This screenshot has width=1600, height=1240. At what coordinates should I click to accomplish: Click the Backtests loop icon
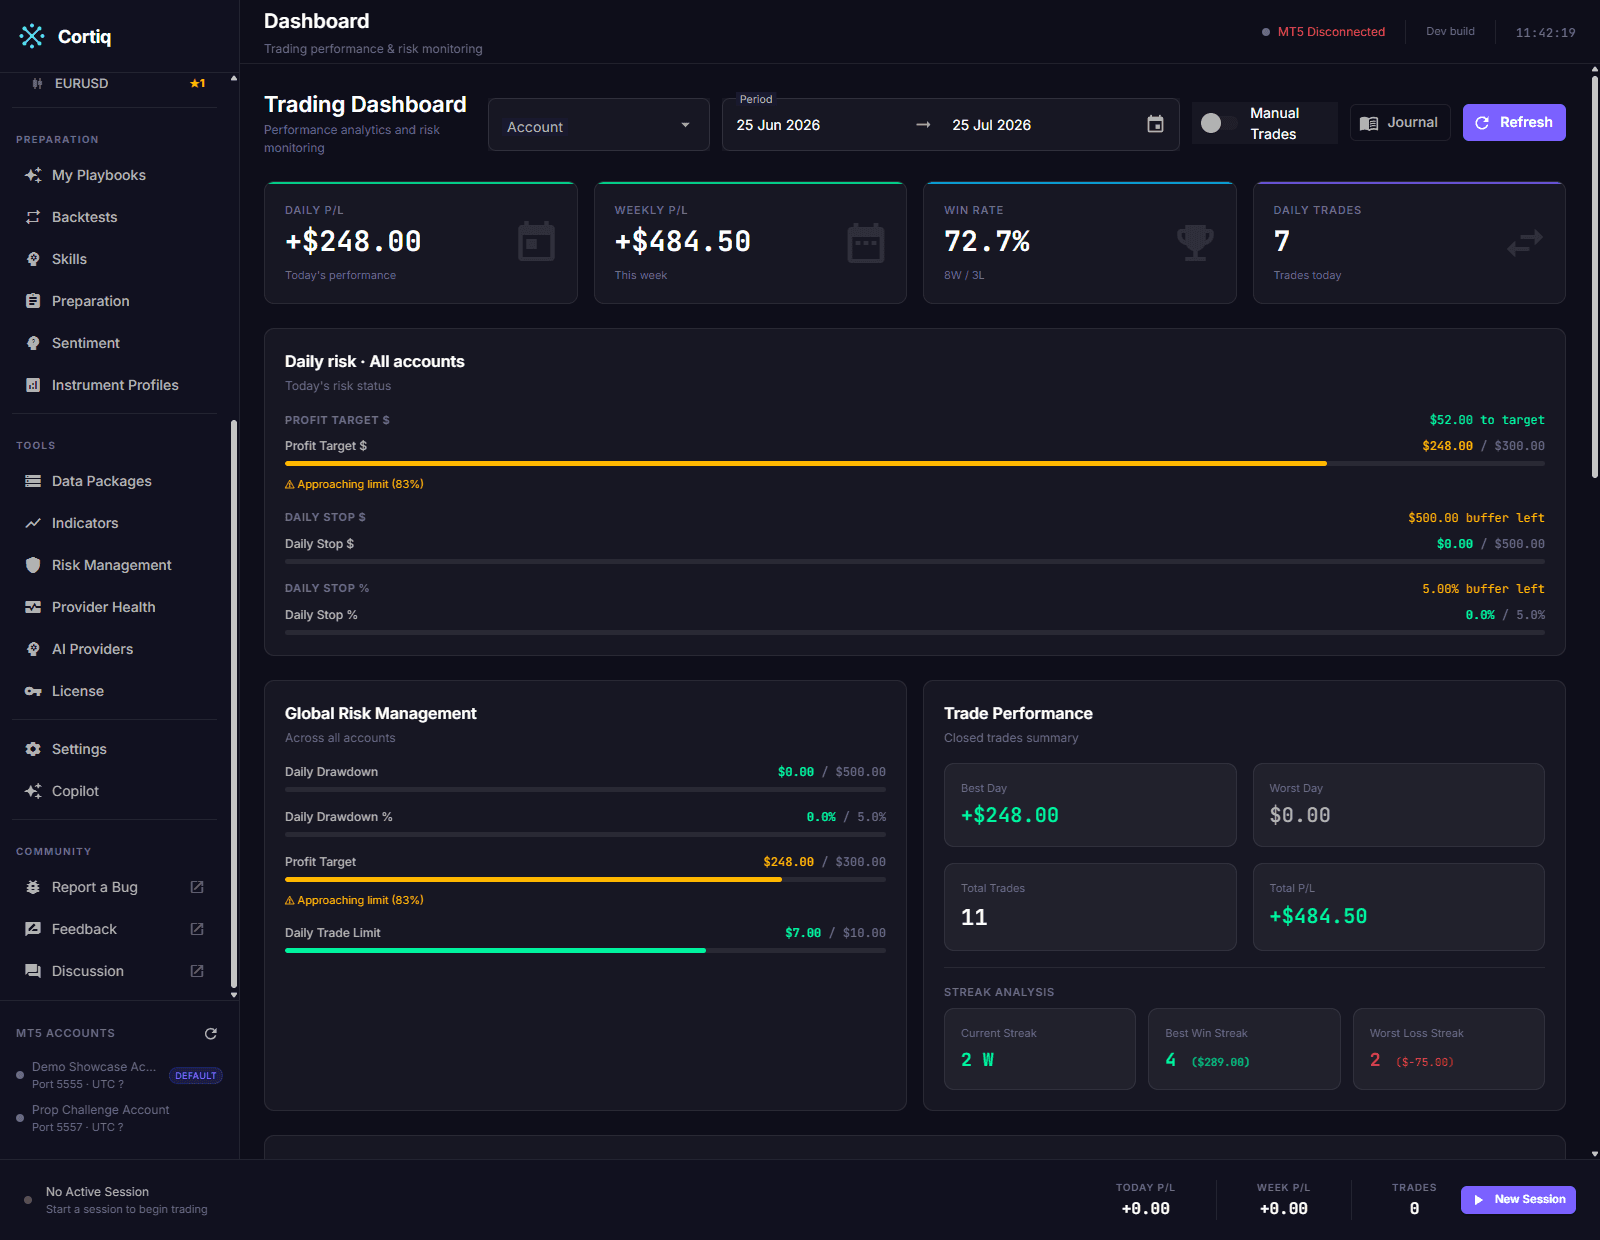33,217
